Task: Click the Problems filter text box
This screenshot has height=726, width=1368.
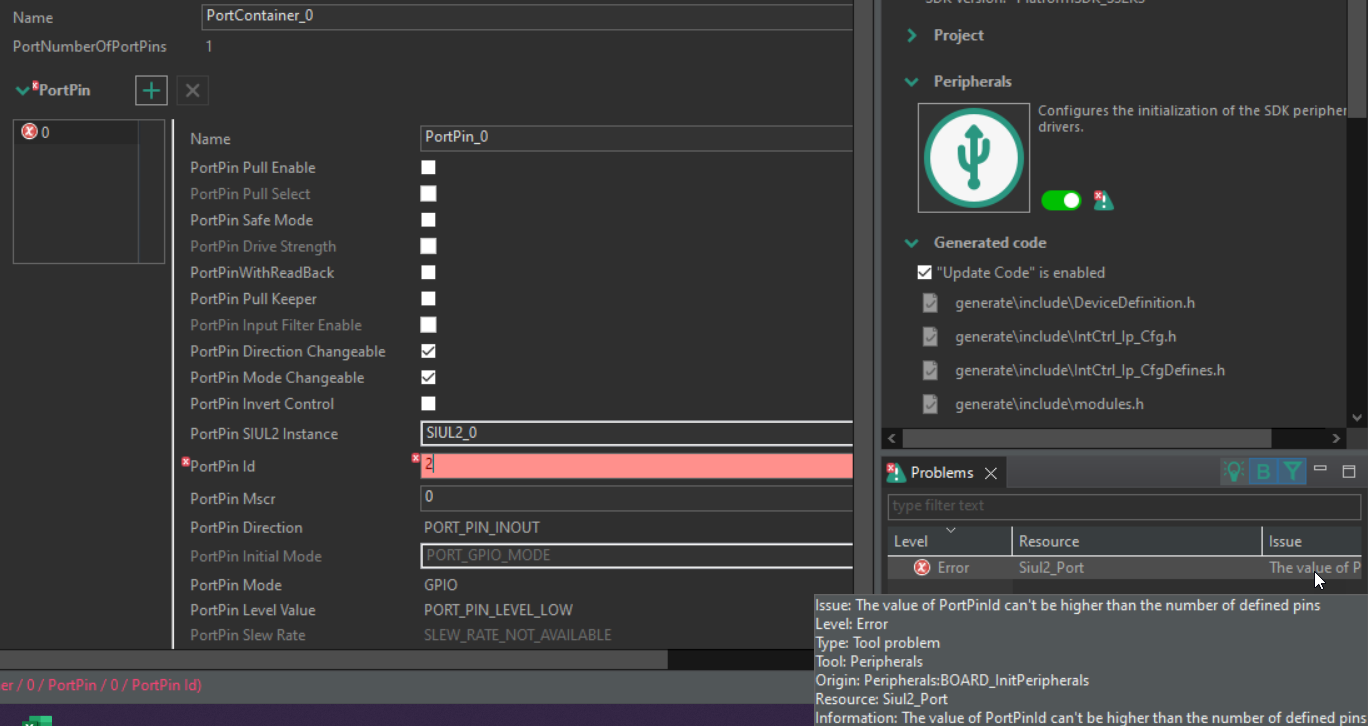Action: (x=1124, y=506)
